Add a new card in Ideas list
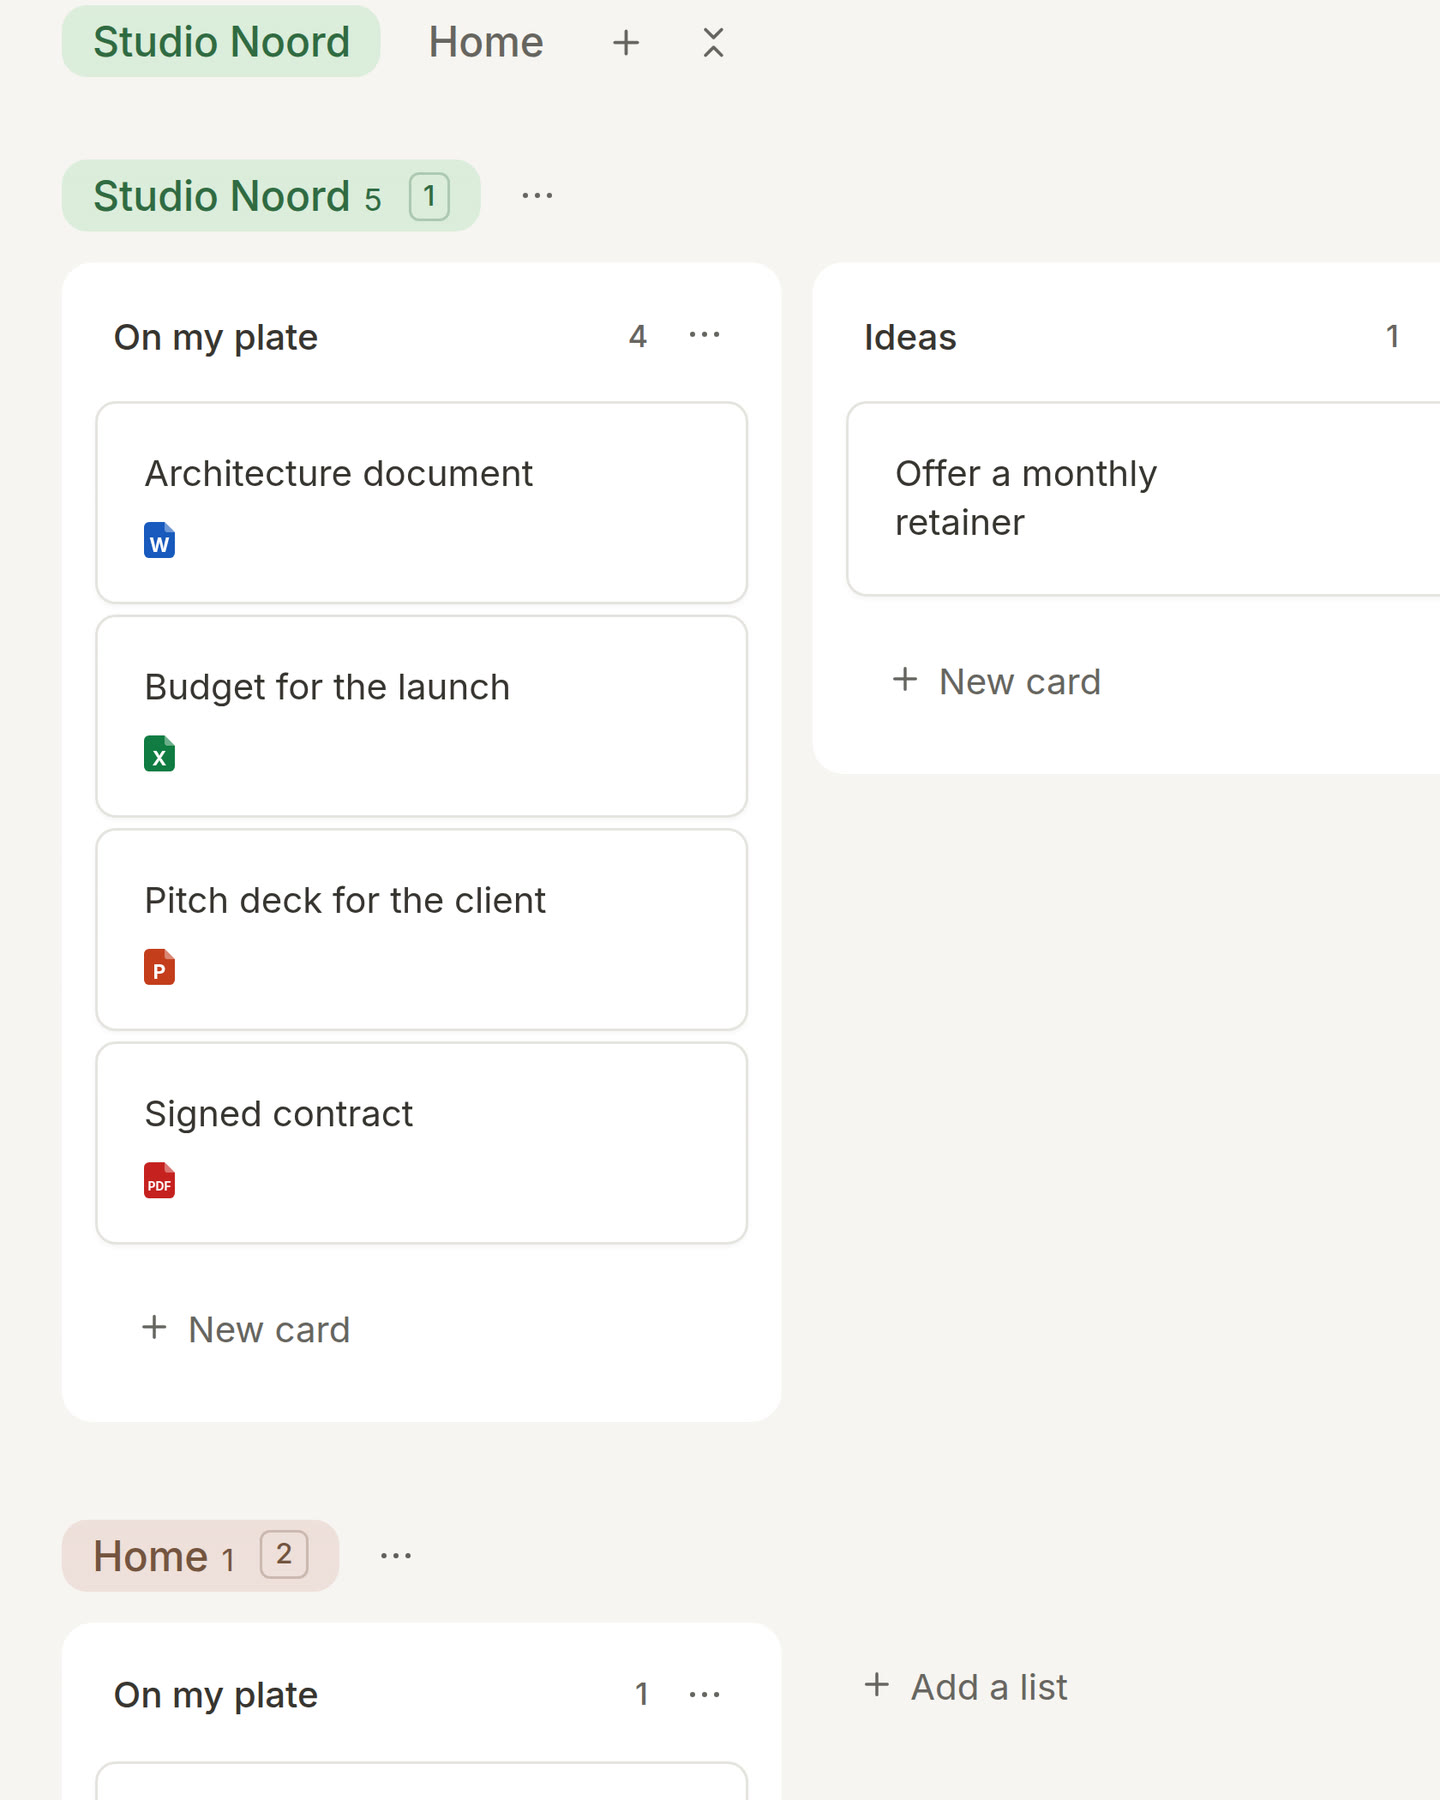 996,682
